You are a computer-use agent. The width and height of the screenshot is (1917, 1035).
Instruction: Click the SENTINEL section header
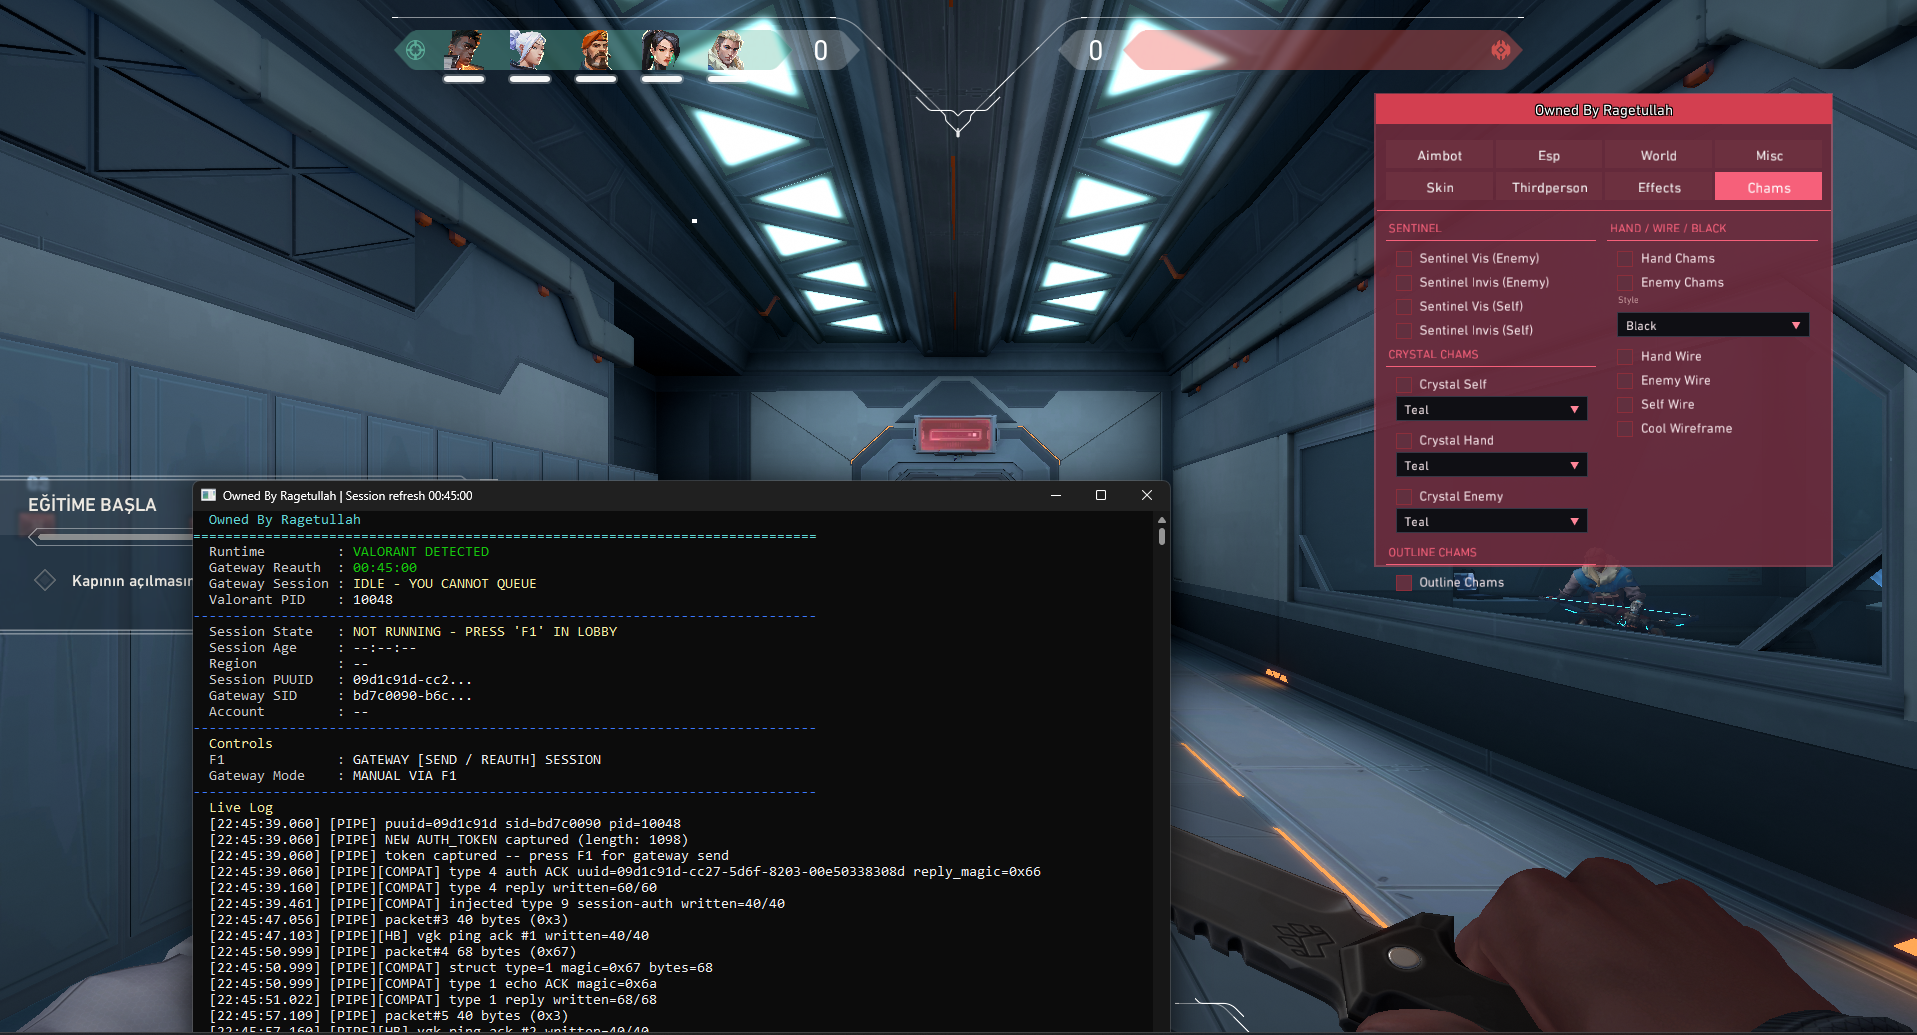coord(1414,228)
